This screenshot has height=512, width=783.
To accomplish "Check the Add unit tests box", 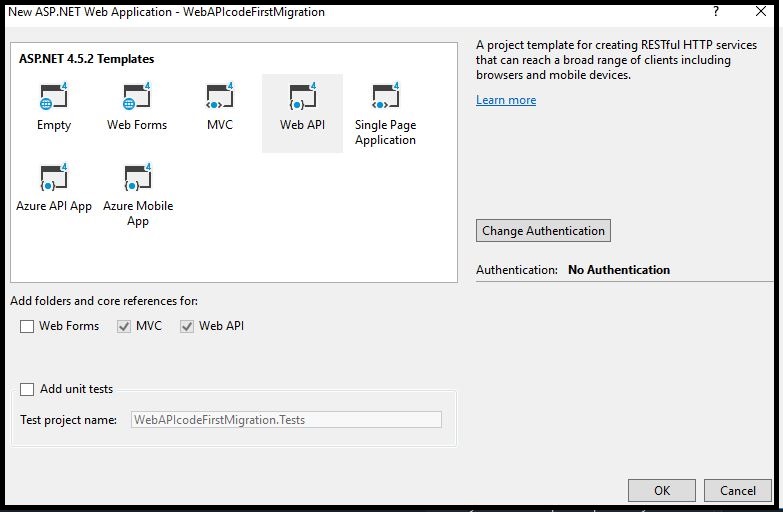I will [x=27, y=389].
